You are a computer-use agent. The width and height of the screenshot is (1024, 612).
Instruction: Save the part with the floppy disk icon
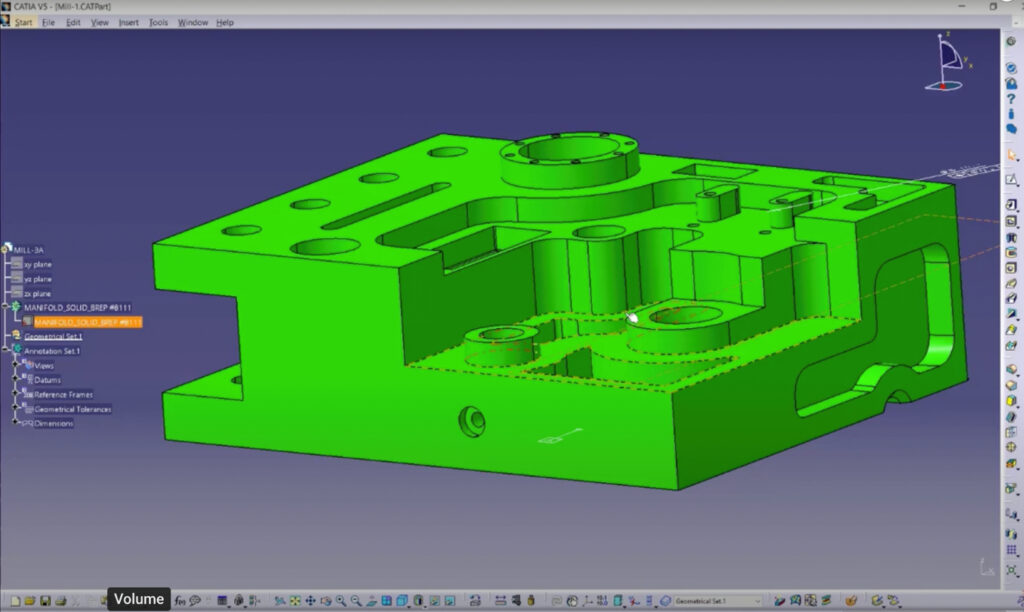pos(45,600)
